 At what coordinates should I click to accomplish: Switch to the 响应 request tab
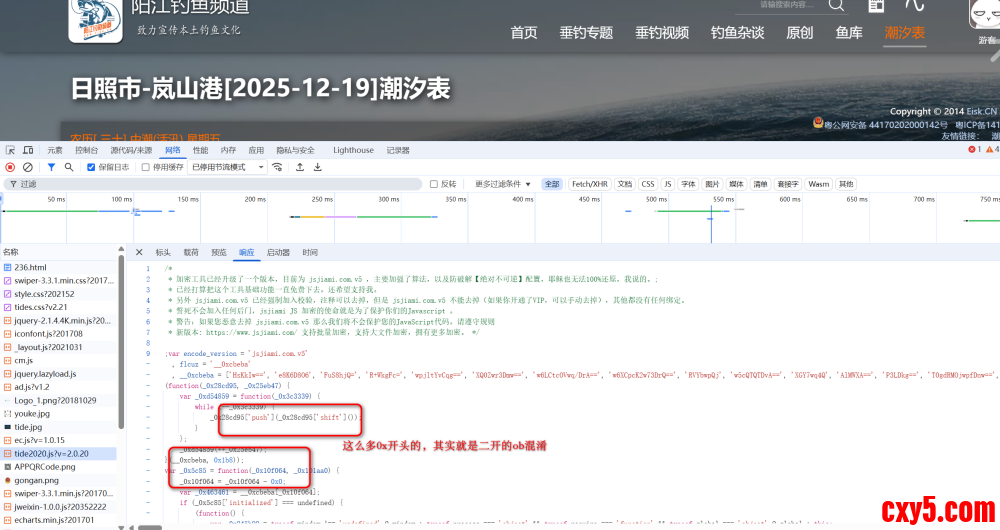[246, 253]
